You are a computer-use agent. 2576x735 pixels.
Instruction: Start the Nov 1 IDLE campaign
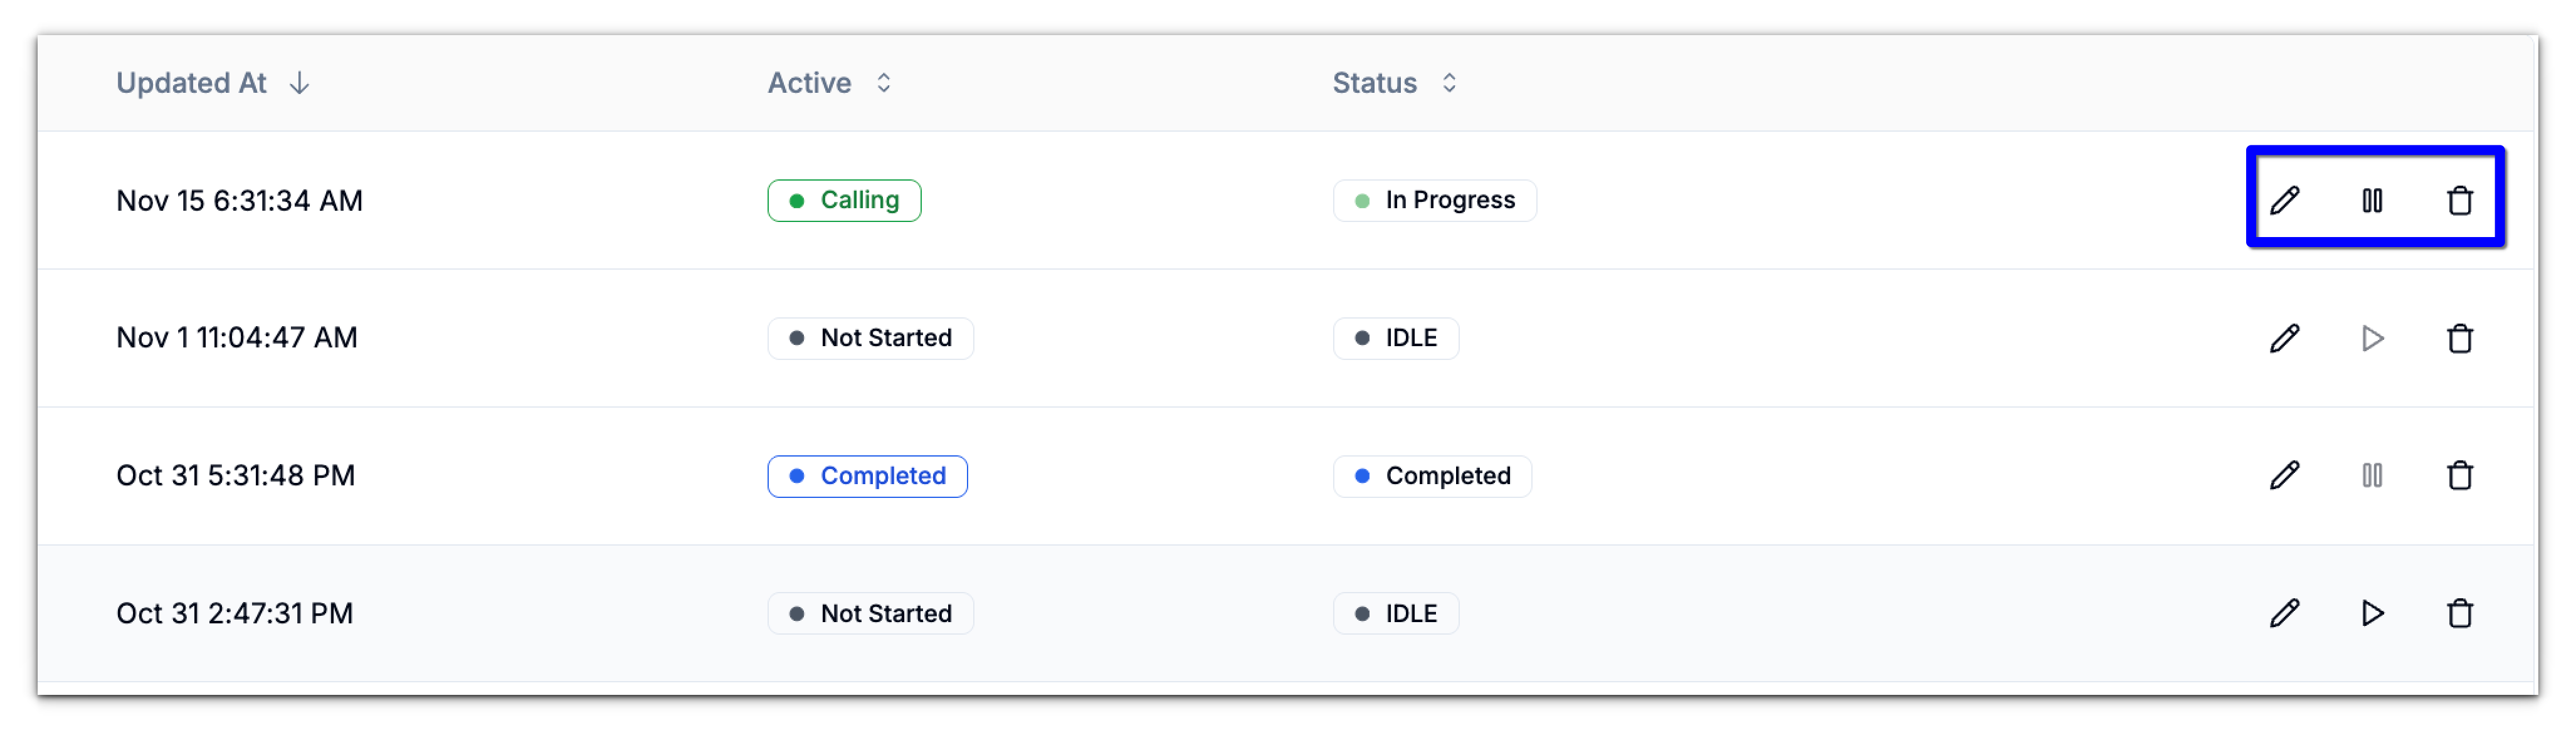(x=2372, y=338)
